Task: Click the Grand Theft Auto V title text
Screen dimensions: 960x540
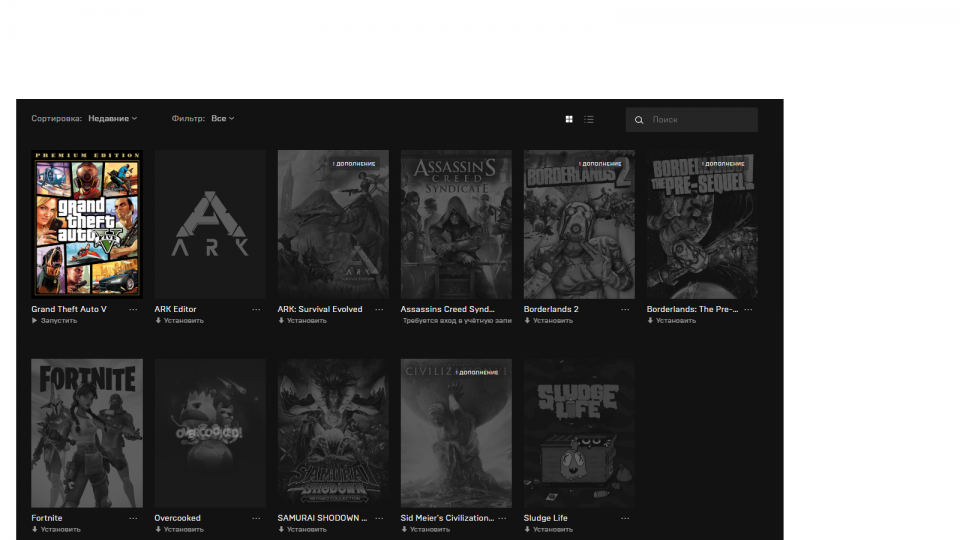Action: pos(69,309)
